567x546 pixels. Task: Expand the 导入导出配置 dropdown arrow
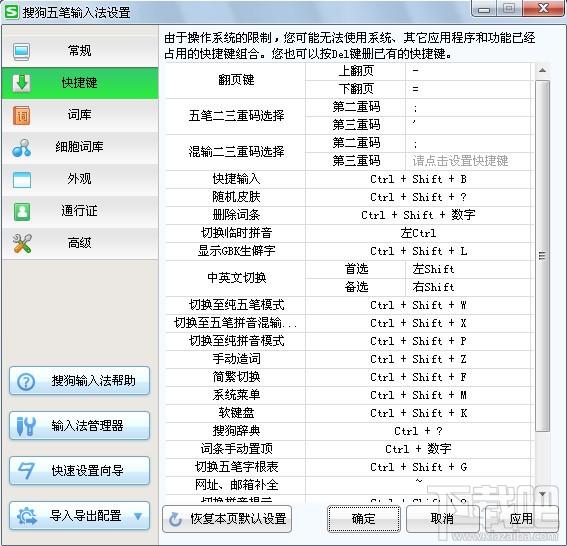coord(138,516)
